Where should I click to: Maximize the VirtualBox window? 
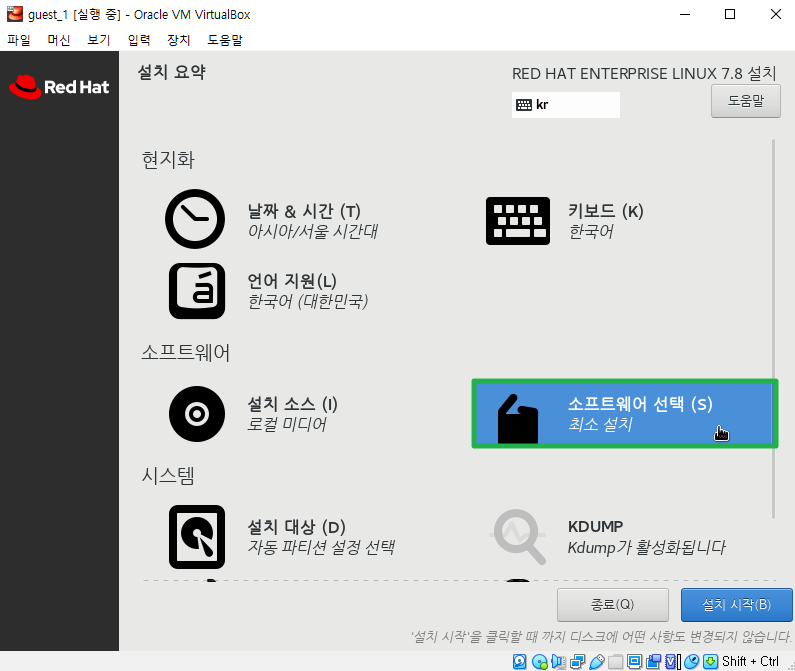pos(730,14)
